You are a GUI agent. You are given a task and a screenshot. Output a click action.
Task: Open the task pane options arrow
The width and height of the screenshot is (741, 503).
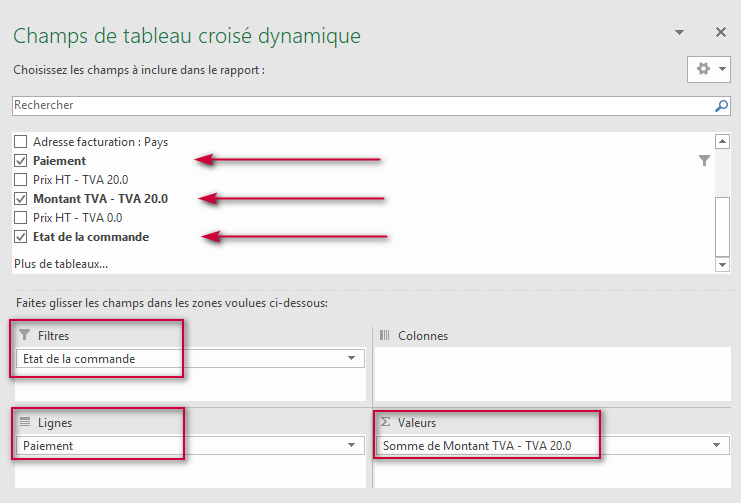click(x=680, y=32)
